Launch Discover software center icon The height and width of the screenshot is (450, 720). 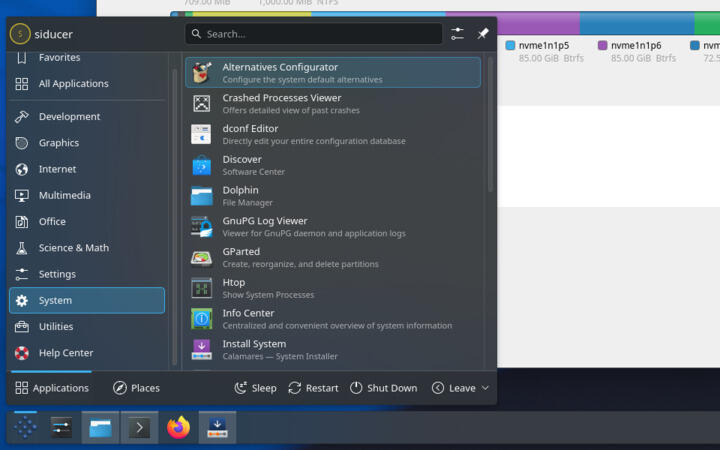[x=202, y=165]
